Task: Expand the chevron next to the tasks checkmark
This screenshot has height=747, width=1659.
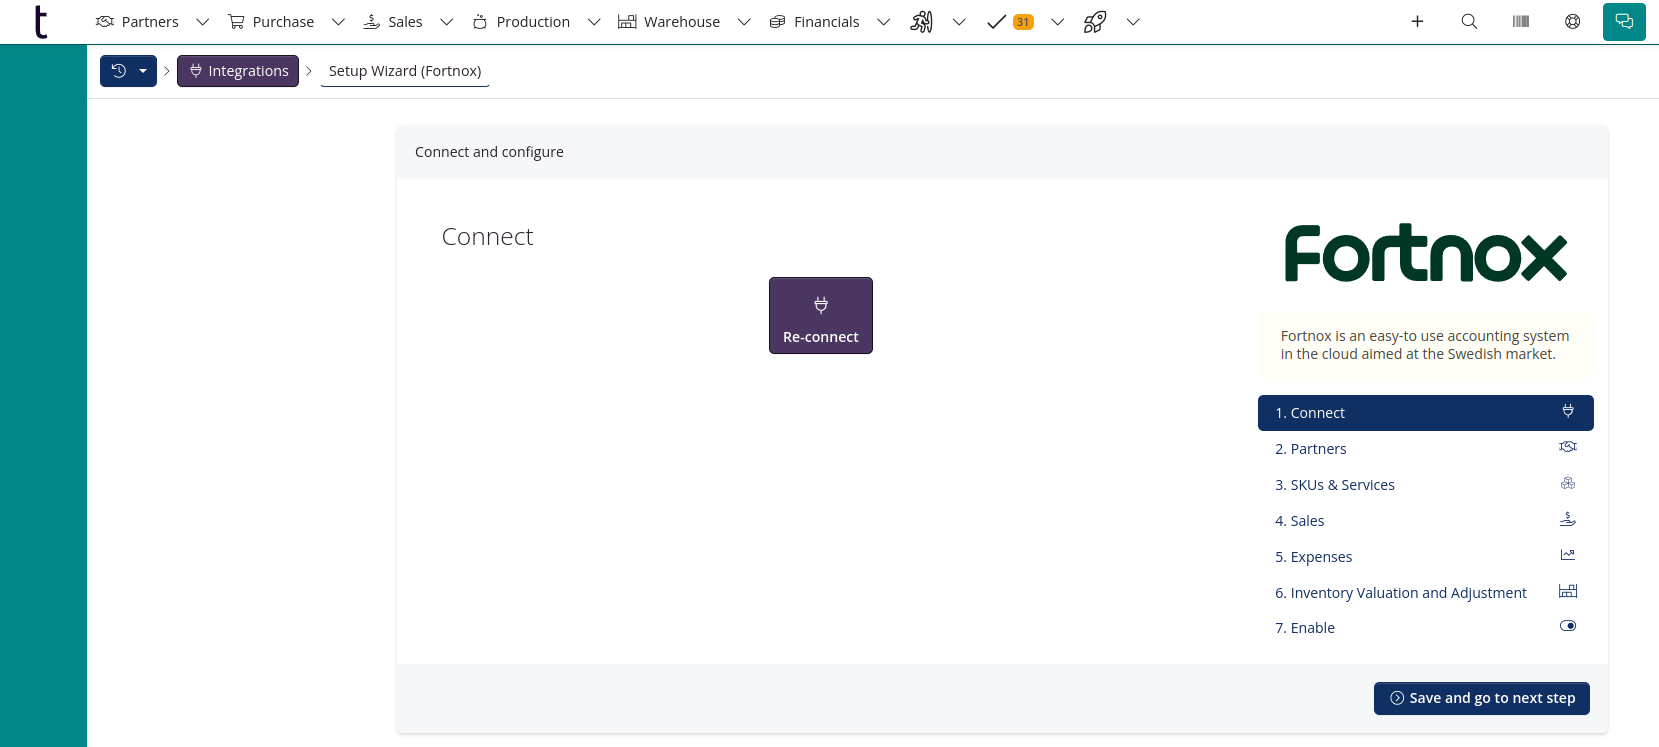Action: tap(1058, 22)
